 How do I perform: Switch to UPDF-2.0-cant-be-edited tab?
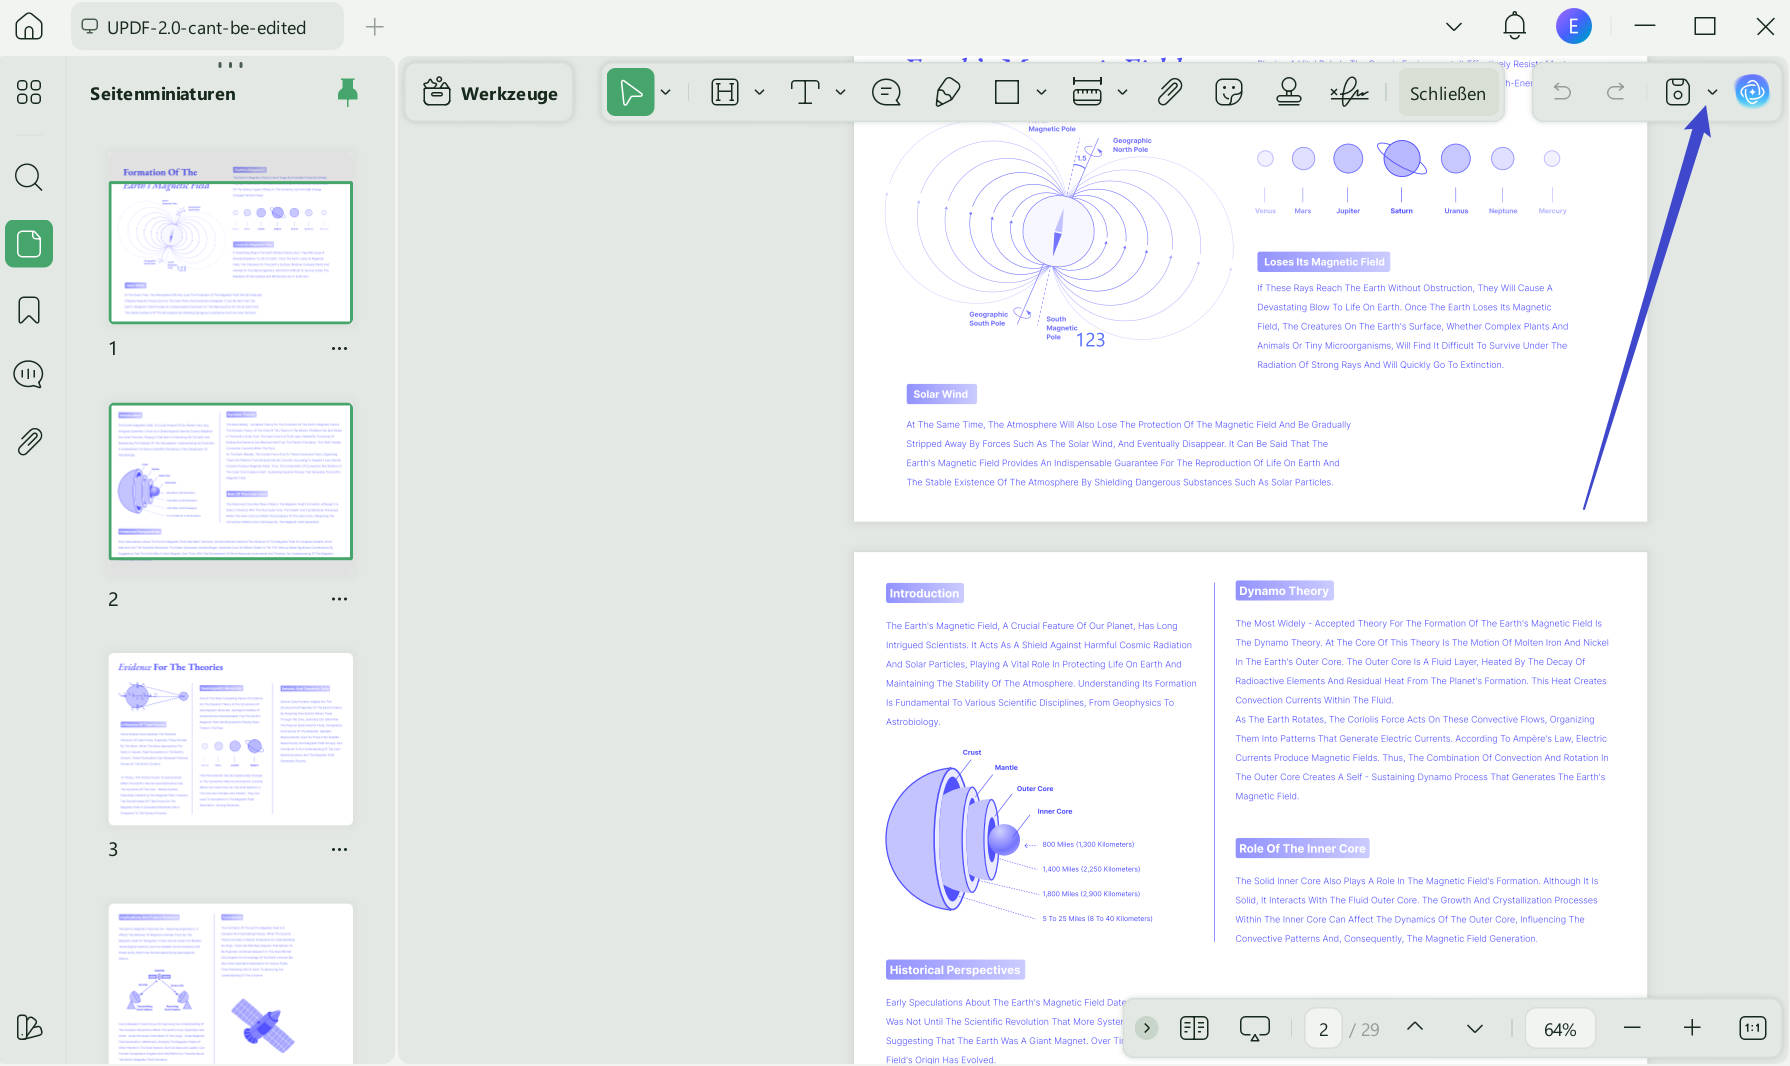point(207,27)
